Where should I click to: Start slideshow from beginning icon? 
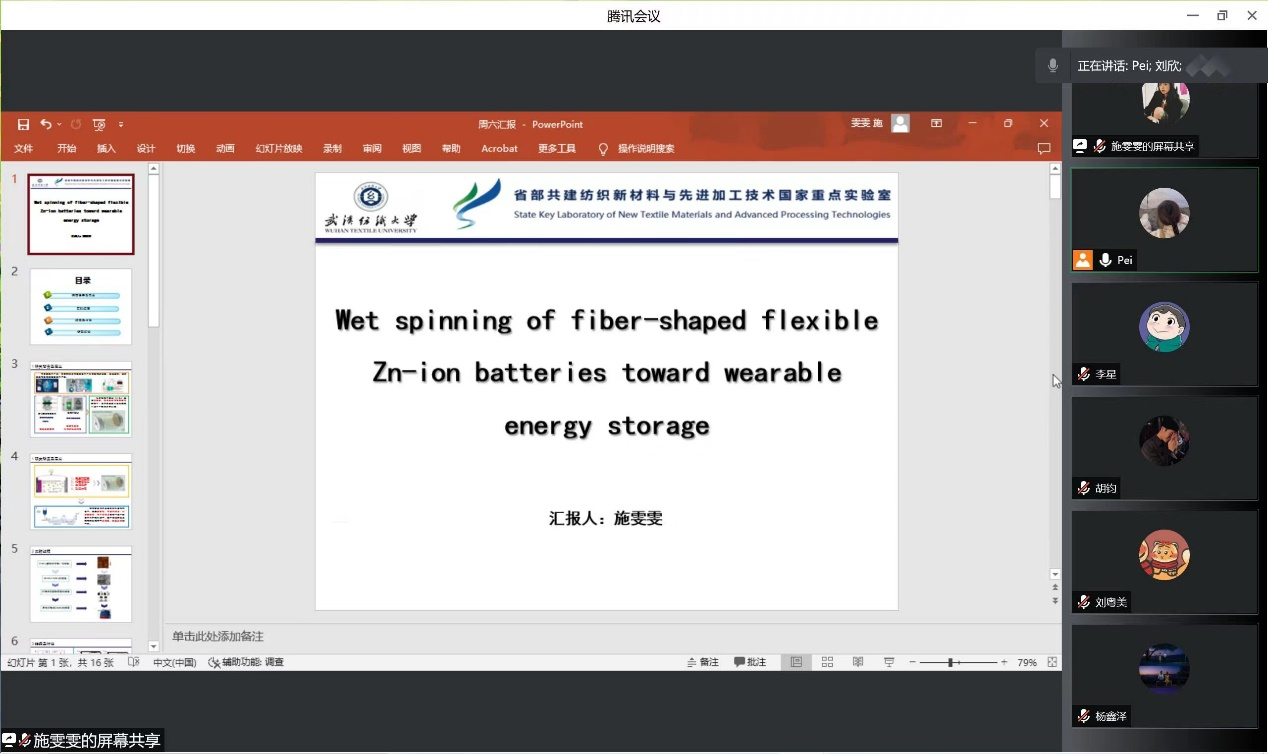[x=99, y=124]
